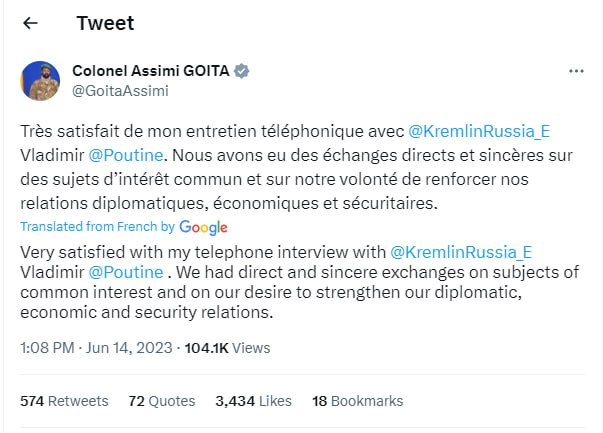Open the 72 Quotes list
603x433 pixels.
pos(162,401)
